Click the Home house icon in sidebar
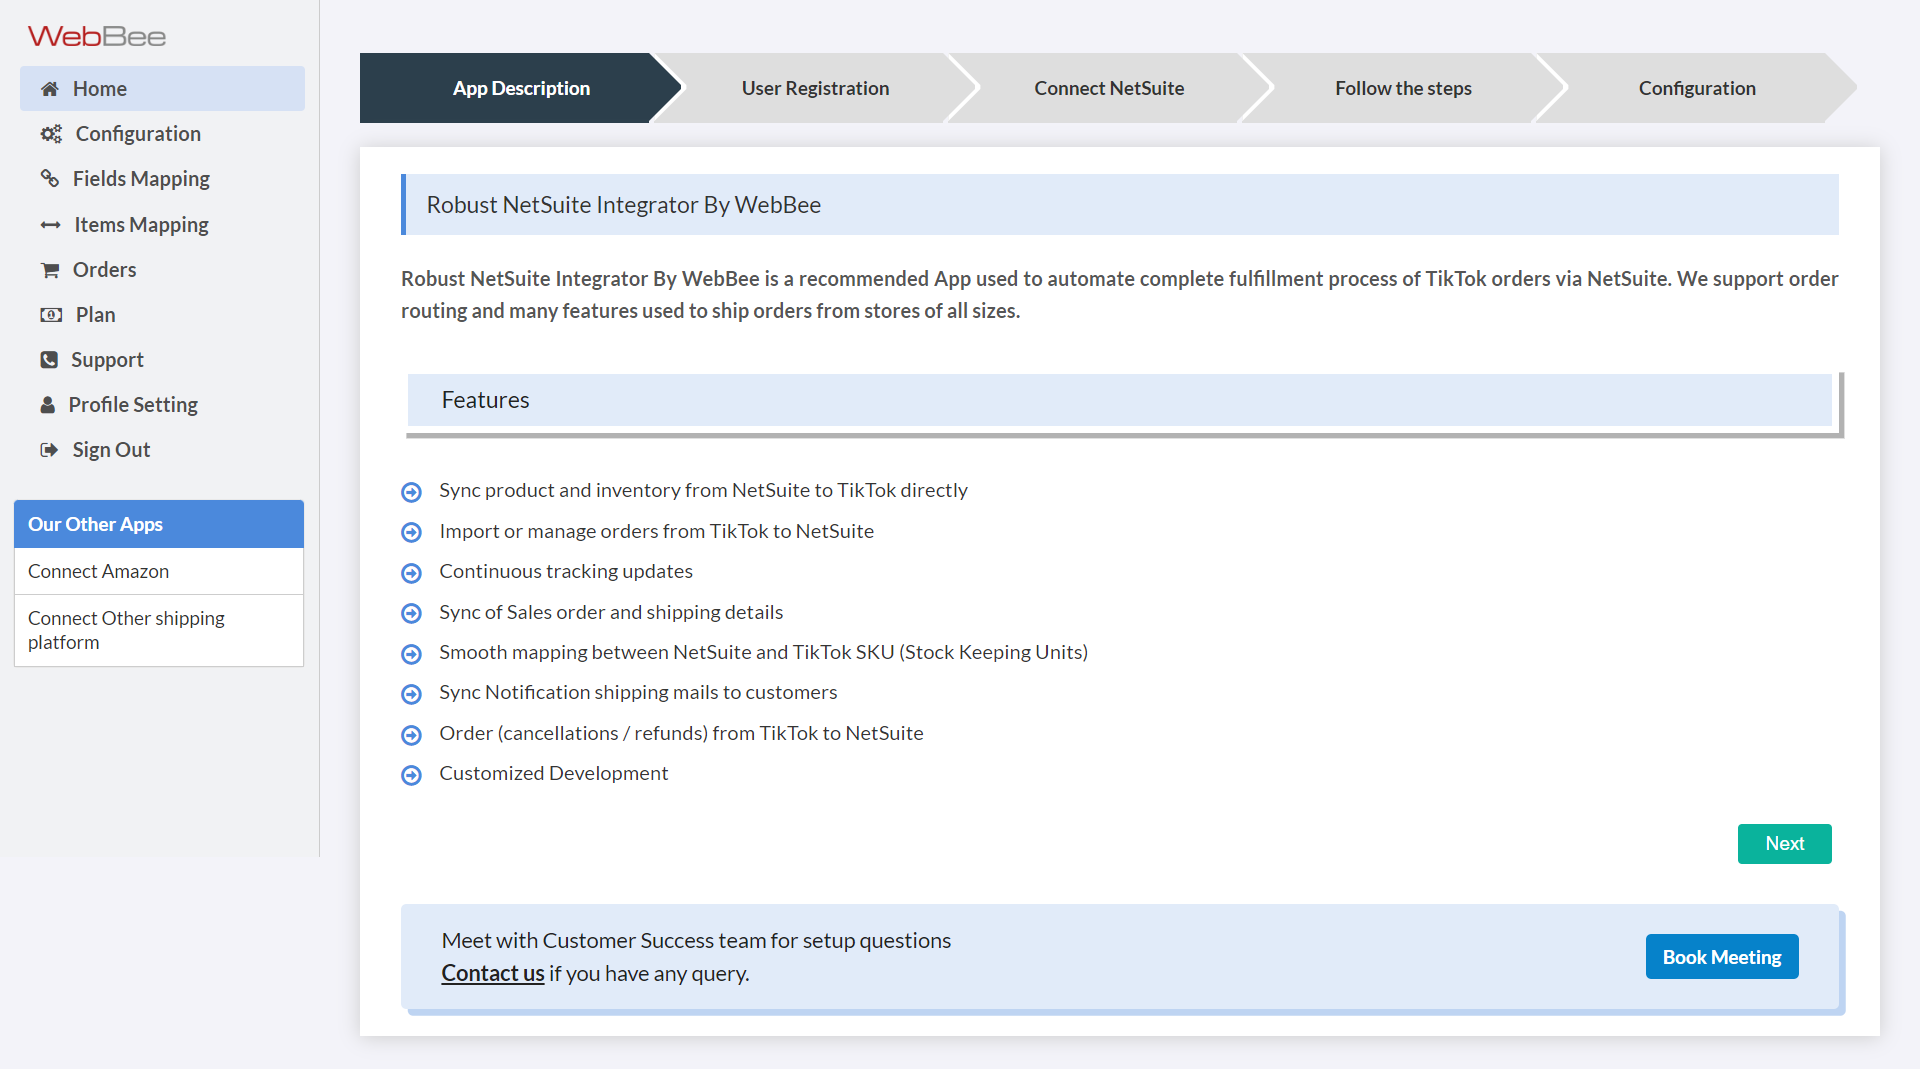This screenshot has height=1069, width=1920. 49,89
